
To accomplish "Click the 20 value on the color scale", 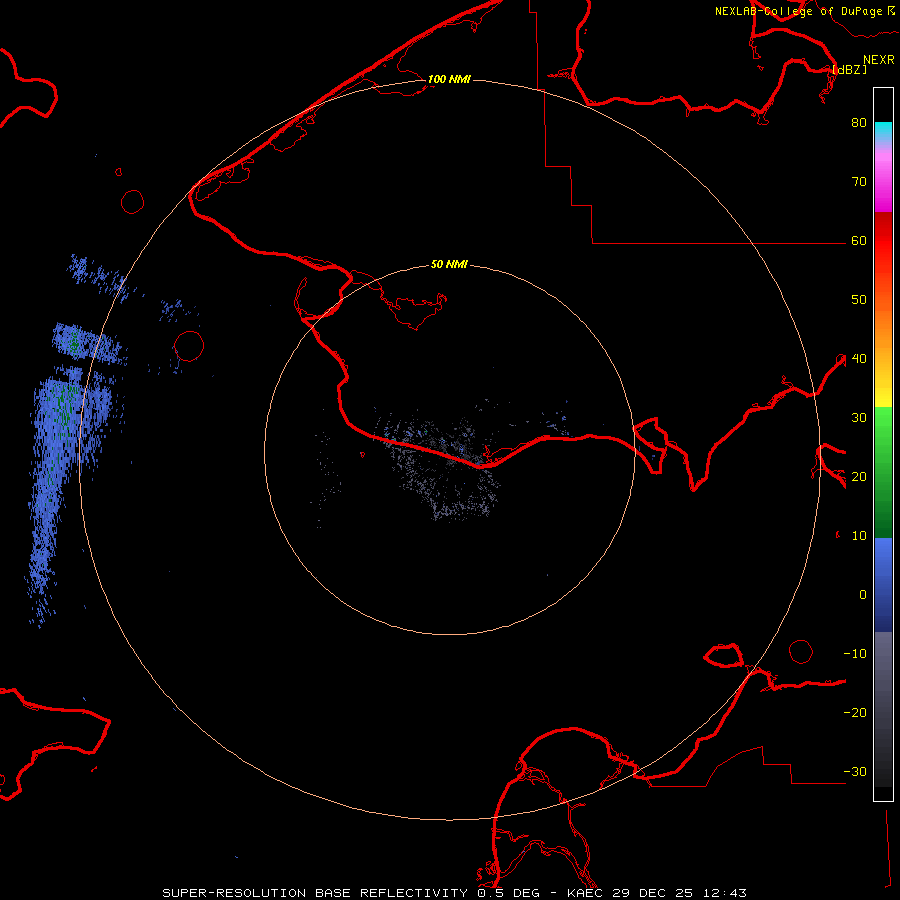I will (x=859, y=476).
